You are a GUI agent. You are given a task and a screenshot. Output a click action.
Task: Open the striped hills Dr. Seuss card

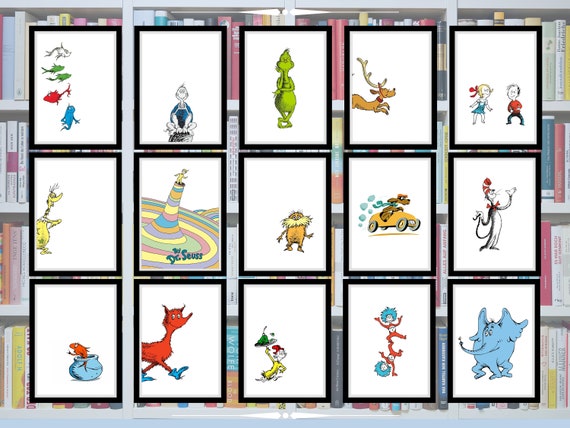pos(180,214)
